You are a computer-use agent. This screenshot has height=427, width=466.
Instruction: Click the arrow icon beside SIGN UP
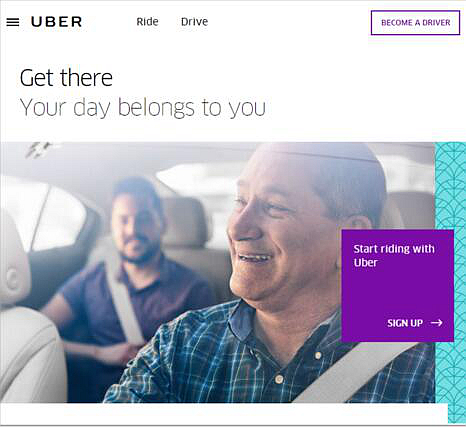436,323
